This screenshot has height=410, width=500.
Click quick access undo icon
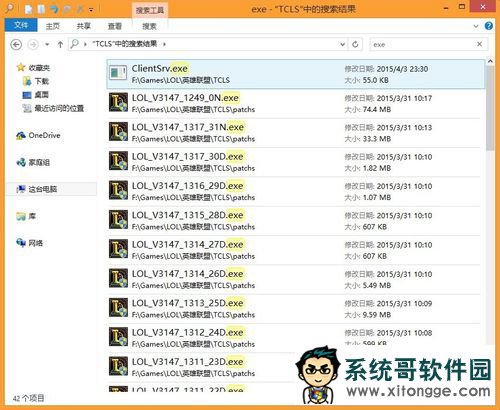click(x=54, y=9)
